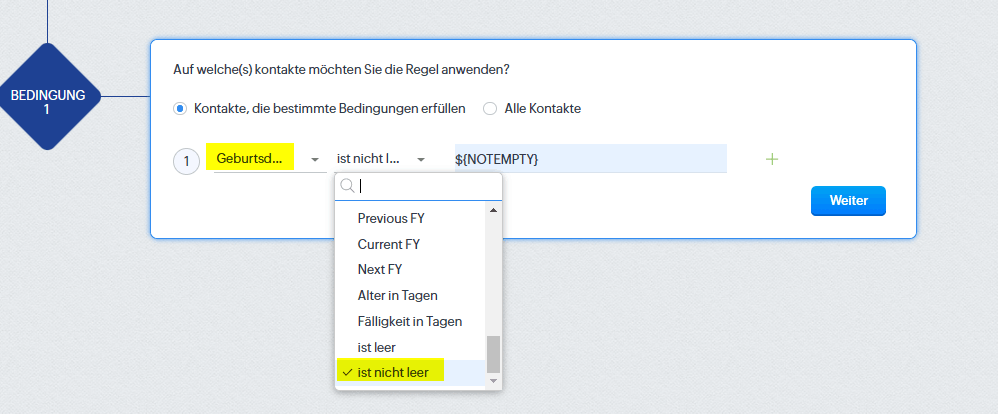Select 'Kontakte, die bestimmte Bedingungen erfüllen' radio

pyautogui.click(x=179, y=108)
